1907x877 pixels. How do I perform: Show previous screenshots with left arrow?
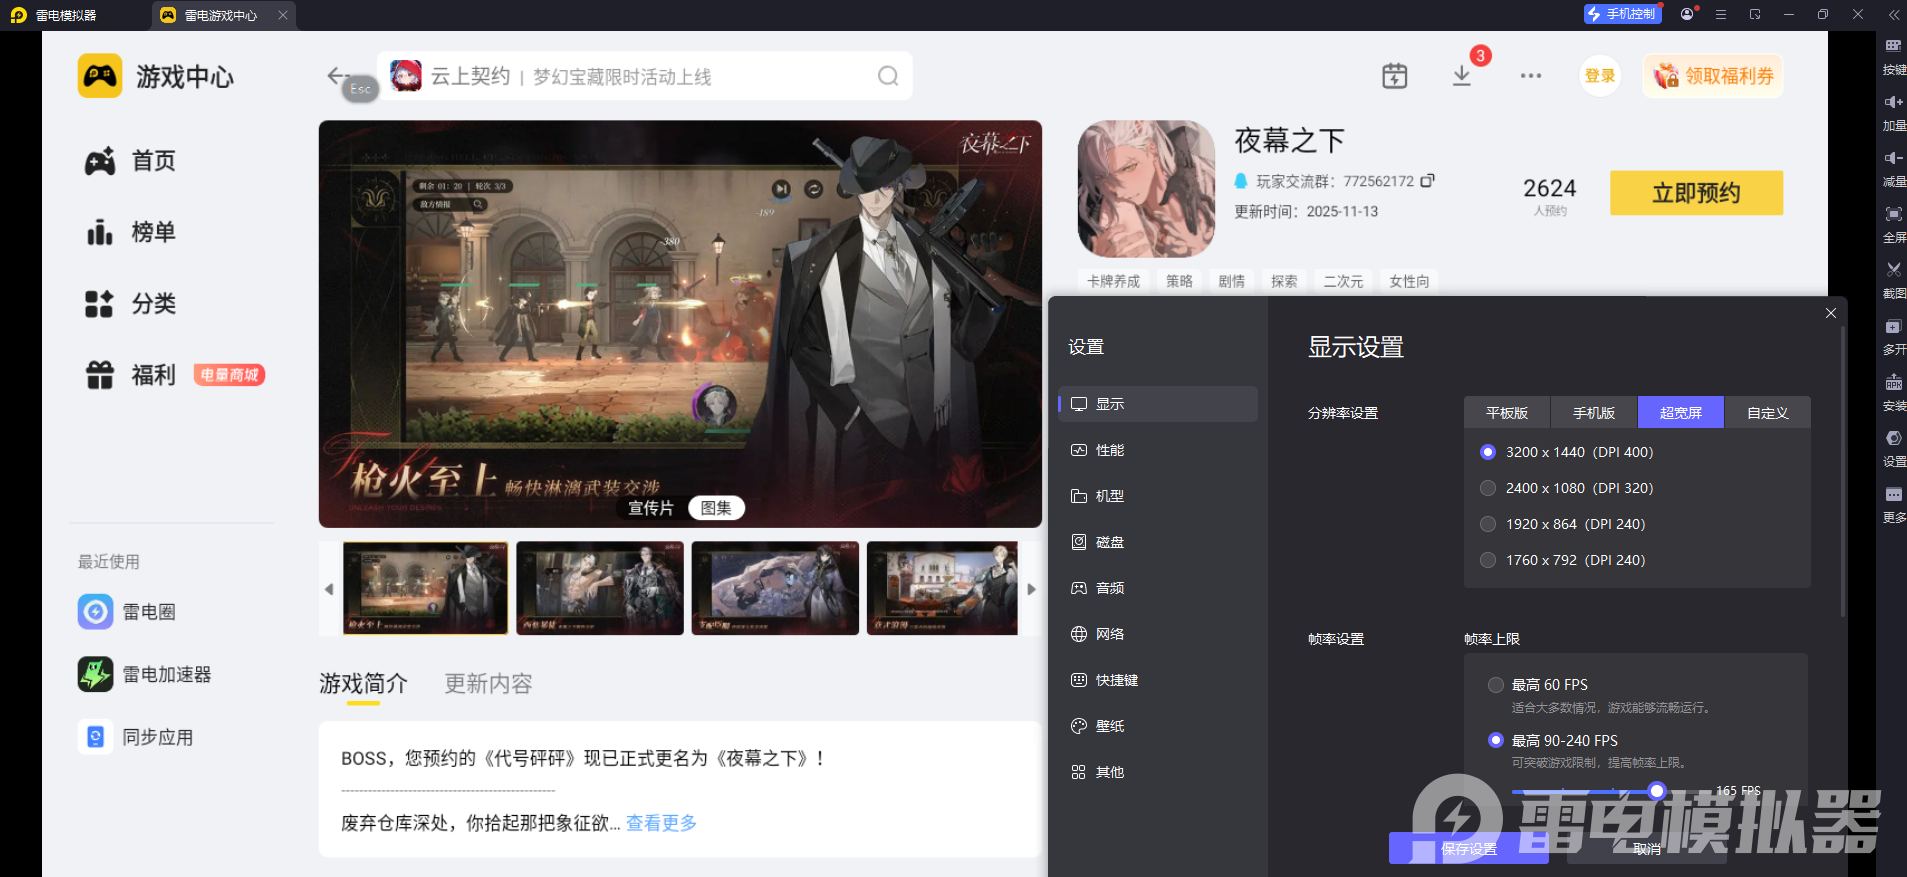tap(329, 589)
